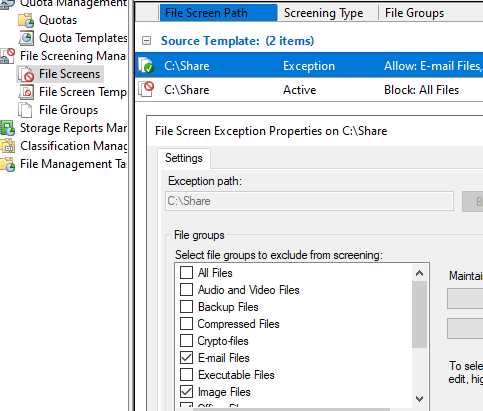Click the File Screening Management icon
The width and height of the screenshot is (483, 411).
[x=7, y=56]
